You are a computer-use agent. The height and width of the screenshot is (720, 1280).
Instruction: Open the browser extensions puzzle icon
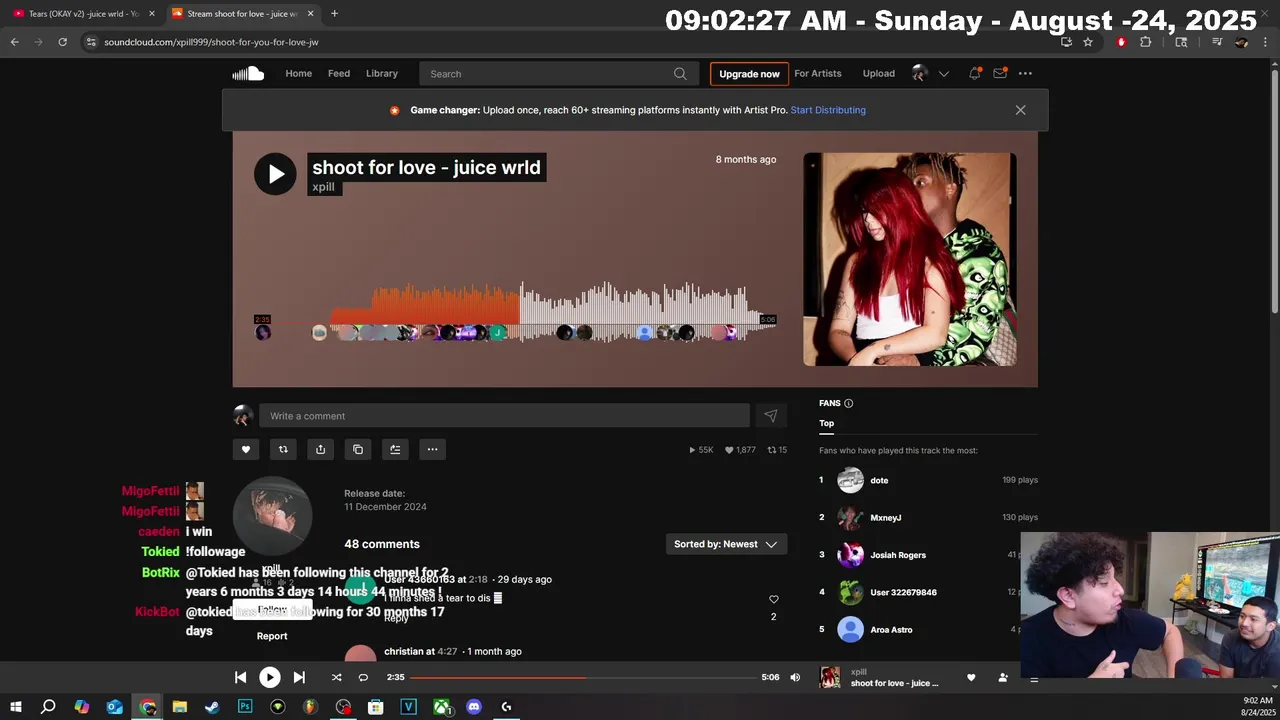1146,42
